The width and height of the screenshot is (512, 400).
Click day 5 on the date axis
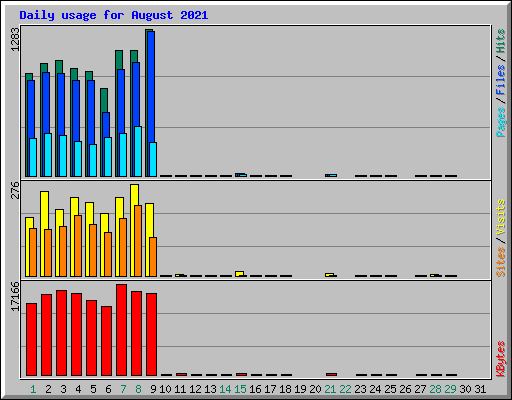click(93, 389)
